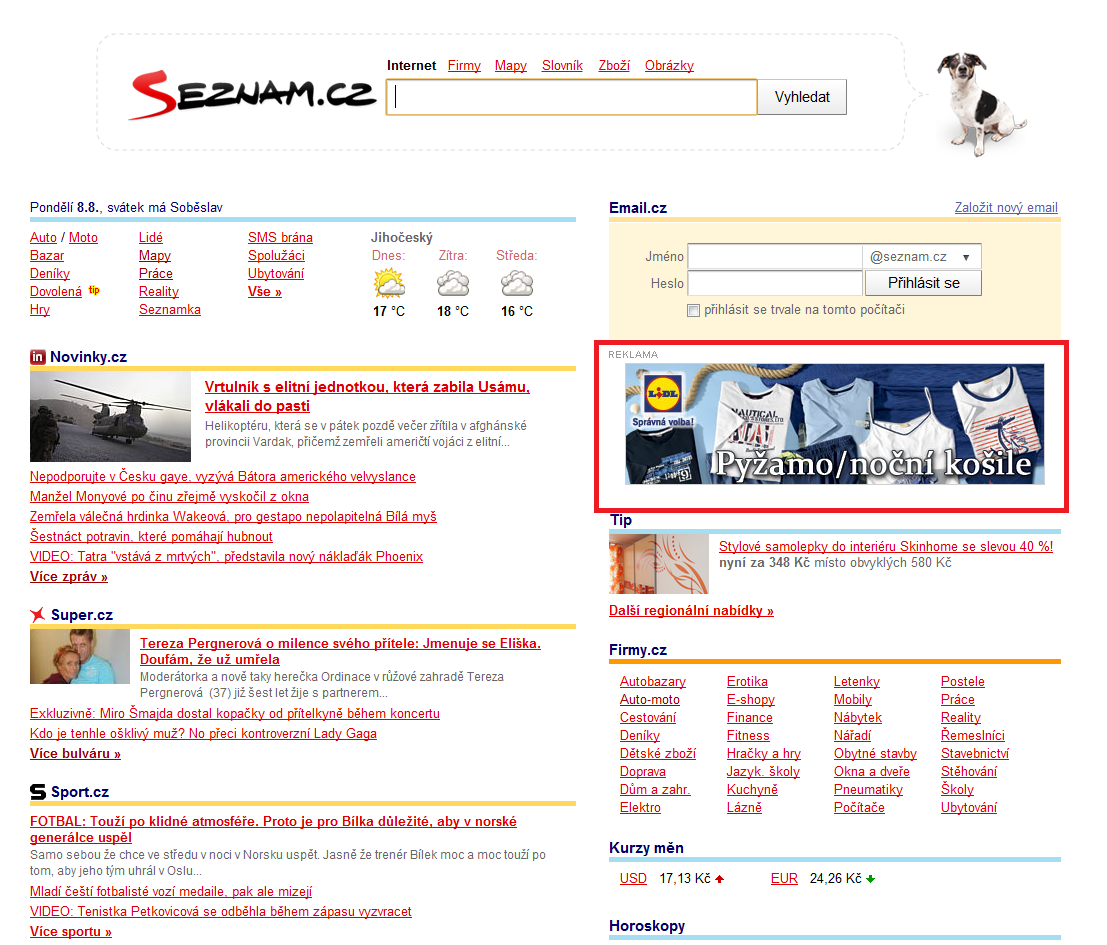Viewport: 1107px width, 945px height.
Task: Click the red USD up arrow
Action: pyautogui.click(x=719, y=879)
